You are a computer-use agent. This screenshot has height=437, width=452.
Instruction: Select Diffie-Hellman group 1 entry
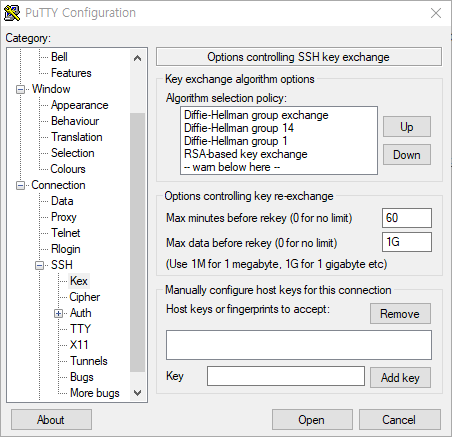click(235, 141)
